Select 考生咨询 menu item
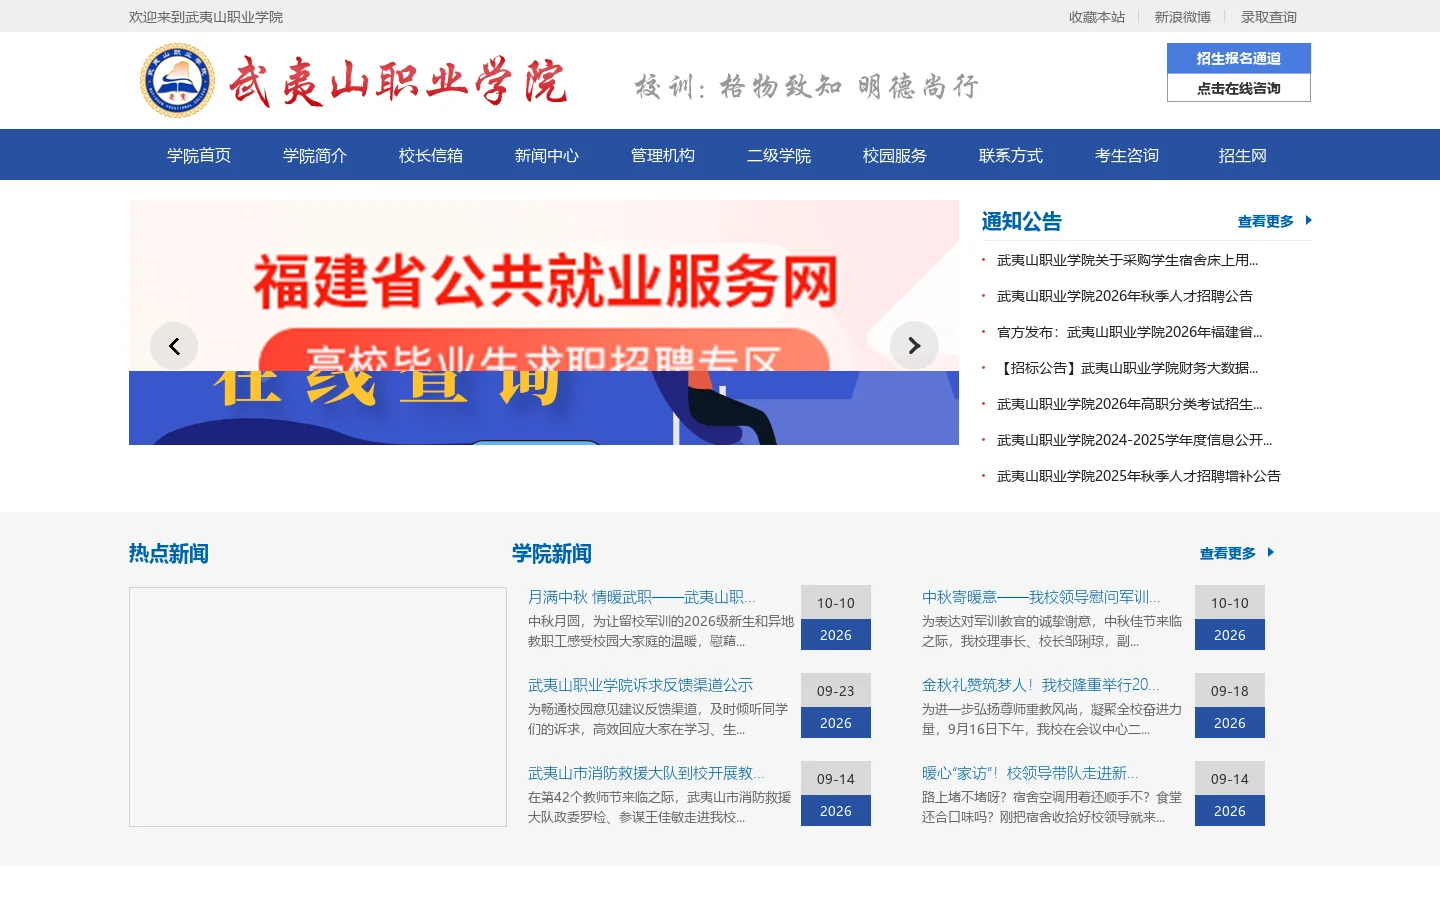This screenshot has width=1440, height=900. pos(1127,155)
